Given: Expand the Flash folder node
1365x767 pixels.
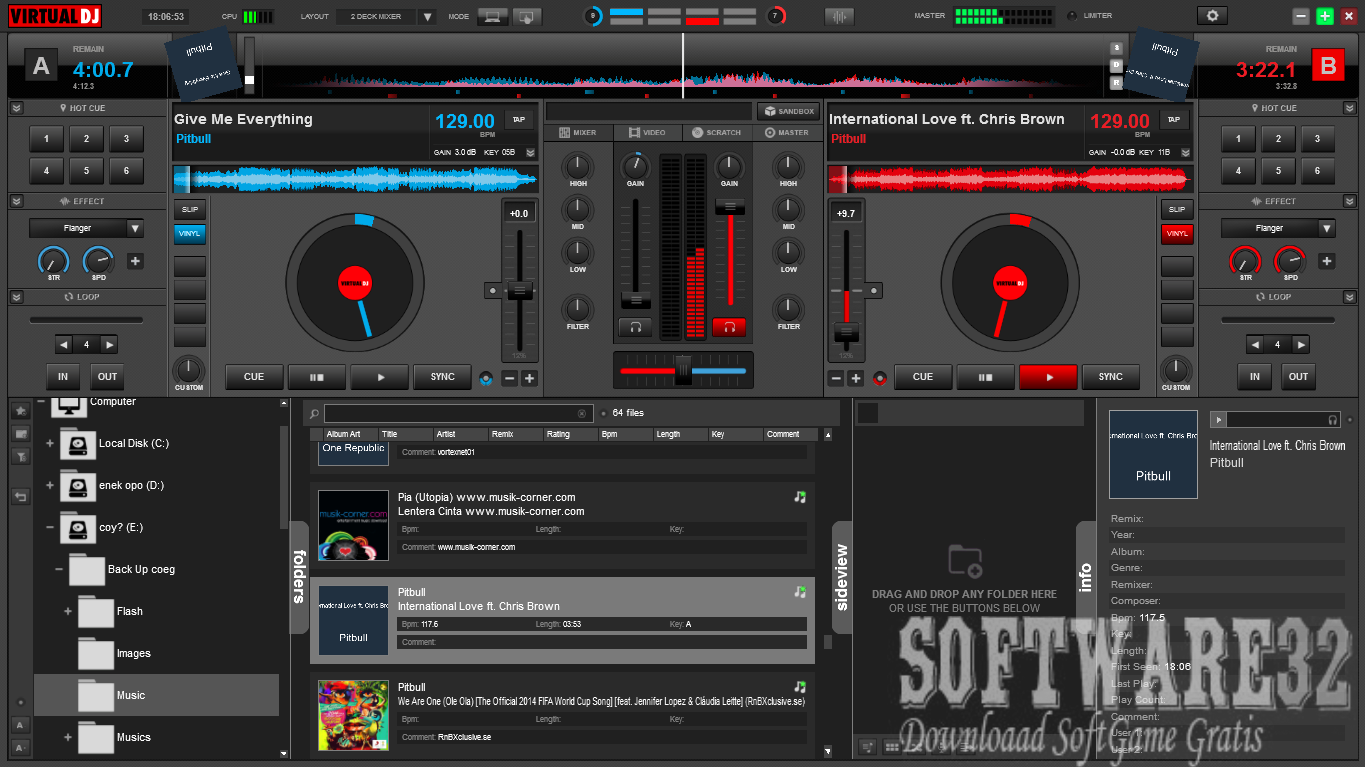Looking at the screenshot, I should [x=68, y=612].
